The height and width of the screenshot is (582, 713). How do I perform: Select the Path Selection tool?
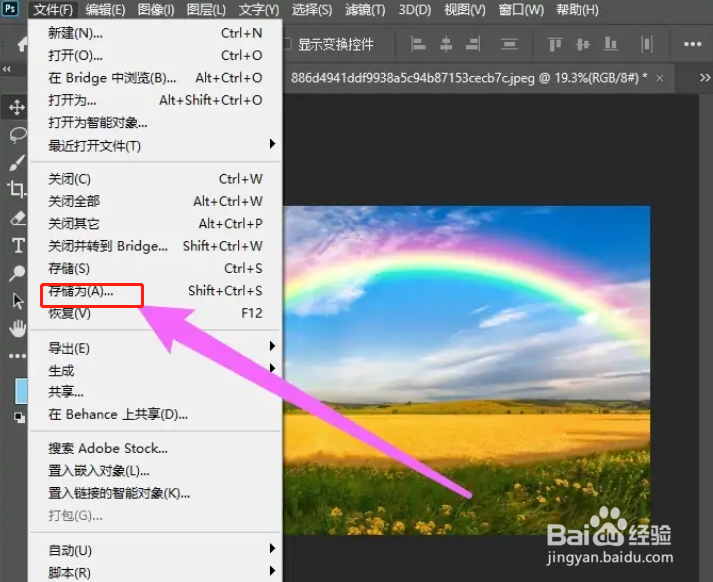click(x=18, y=301)
